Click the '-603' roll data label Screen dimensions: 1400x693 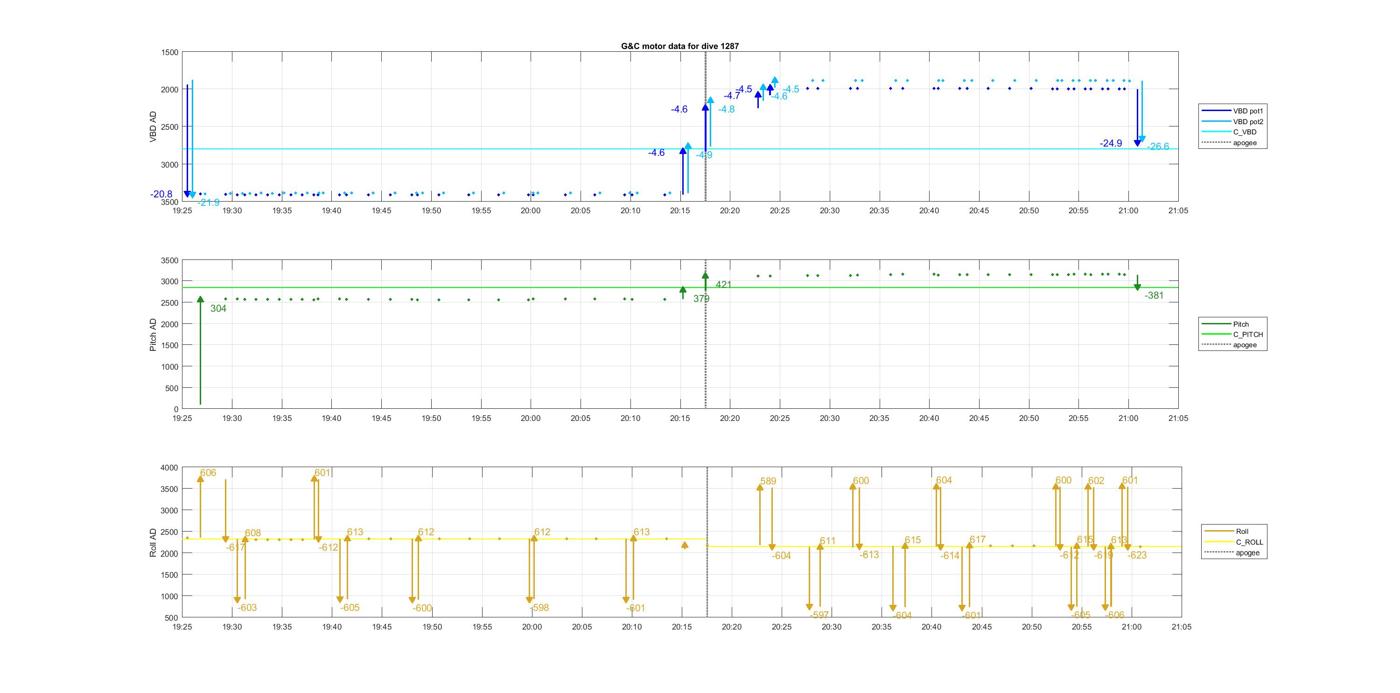[247, 608]
